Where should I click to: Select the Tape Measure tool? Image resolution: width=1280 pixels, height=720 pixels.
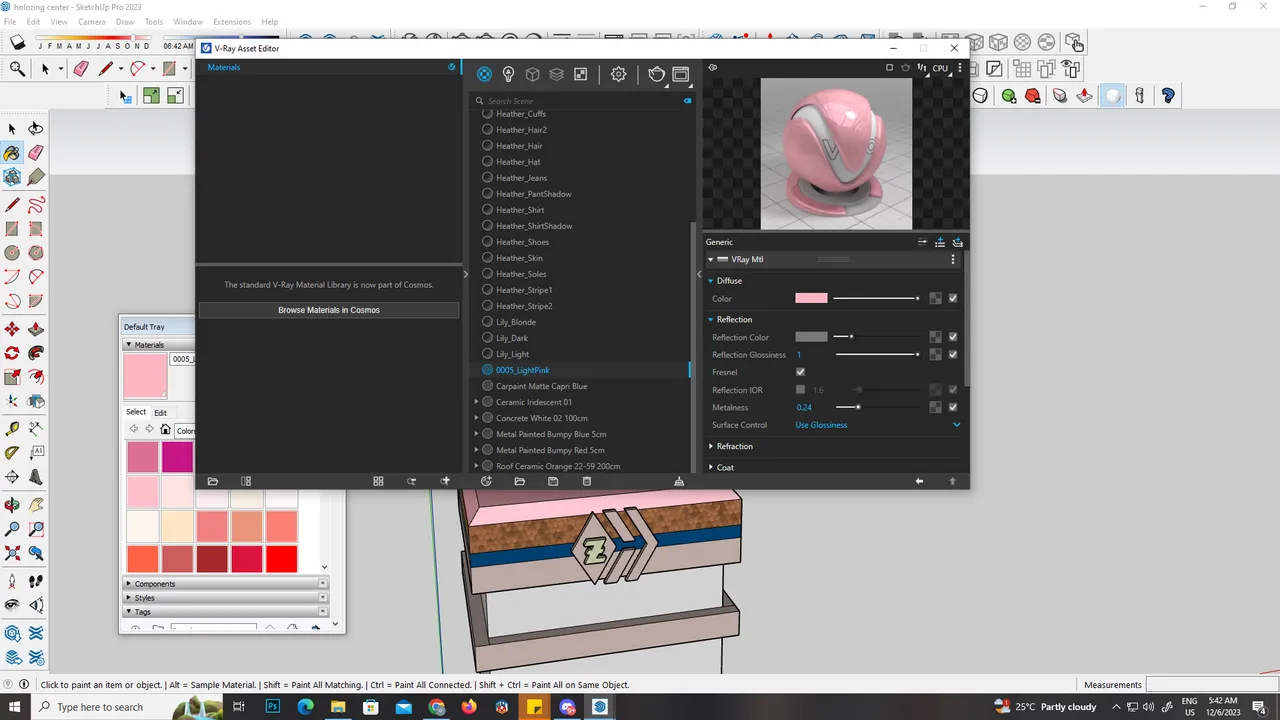[12, 429]
